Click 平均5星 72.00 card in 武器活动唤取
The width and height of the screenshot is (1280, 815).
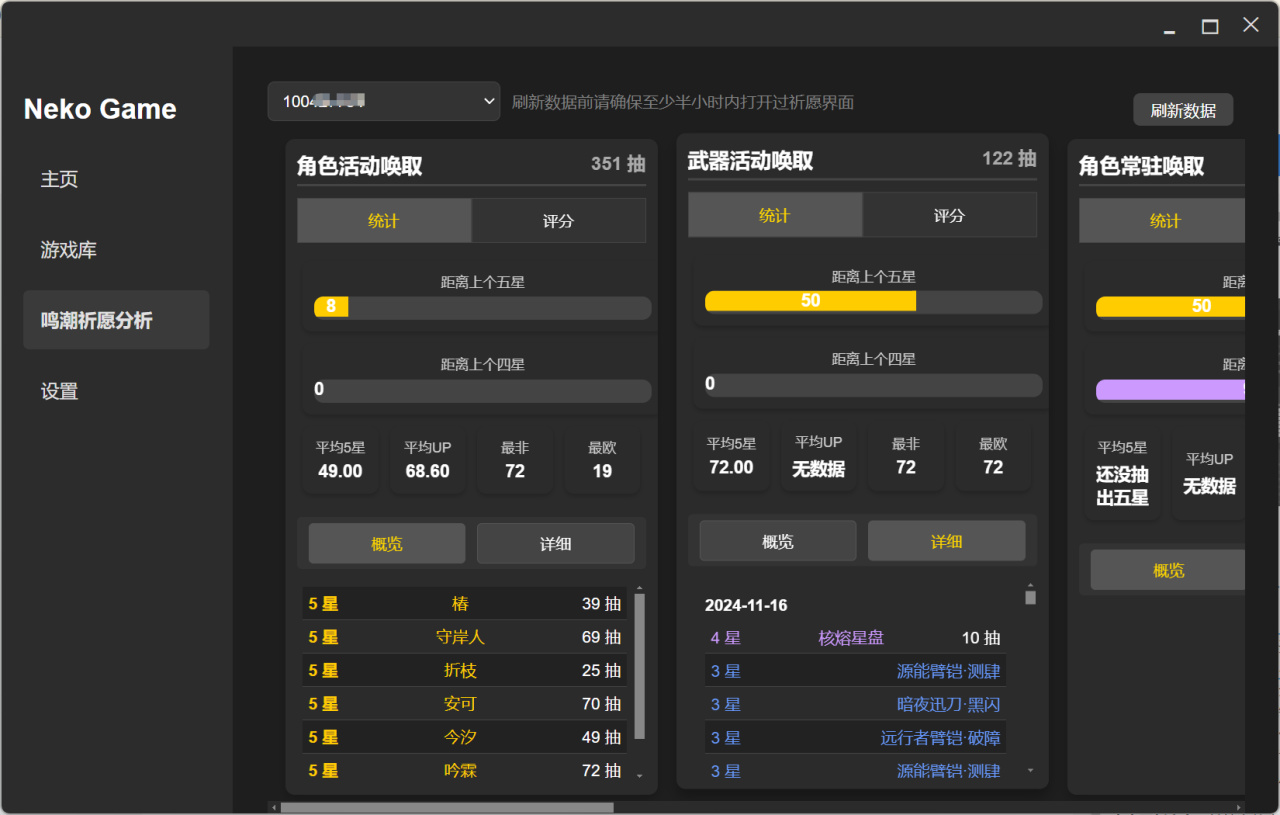(731, 457)
